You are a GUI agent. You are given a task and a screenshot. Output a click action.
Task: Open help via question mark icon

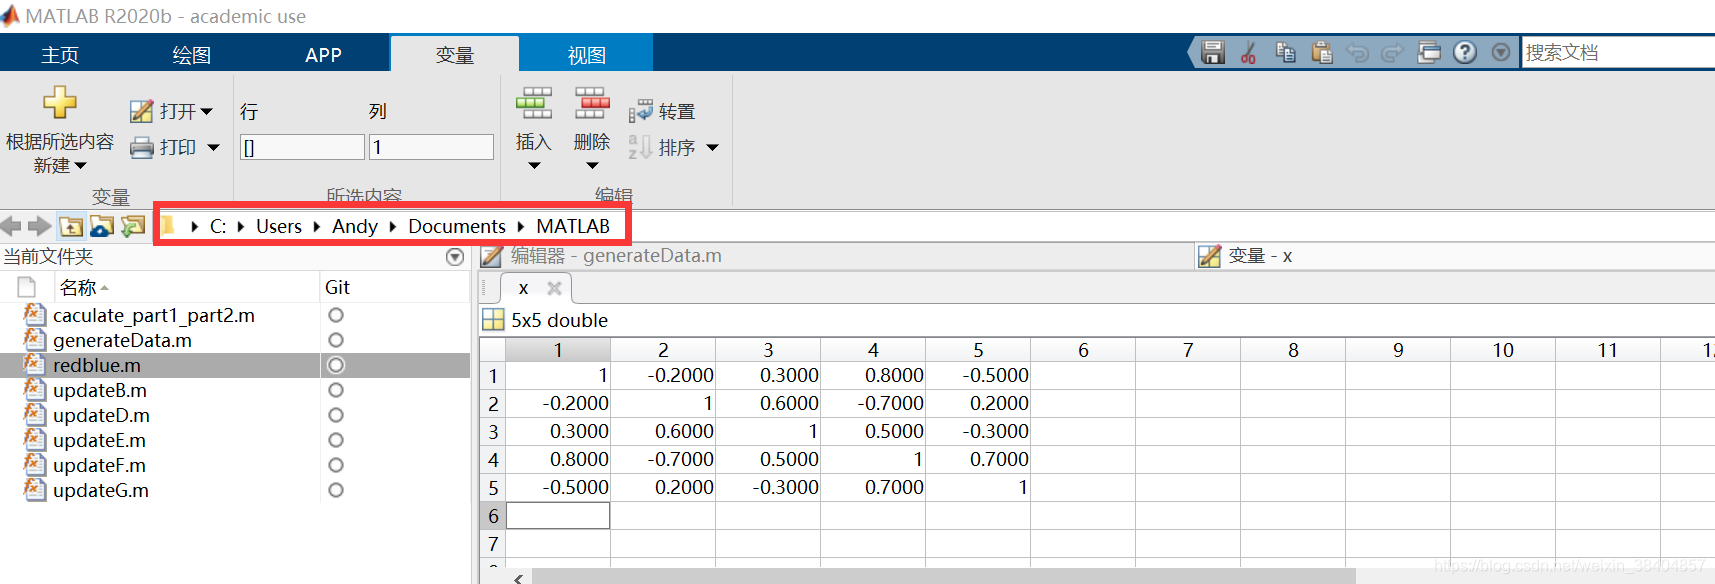pos(1465,53)
